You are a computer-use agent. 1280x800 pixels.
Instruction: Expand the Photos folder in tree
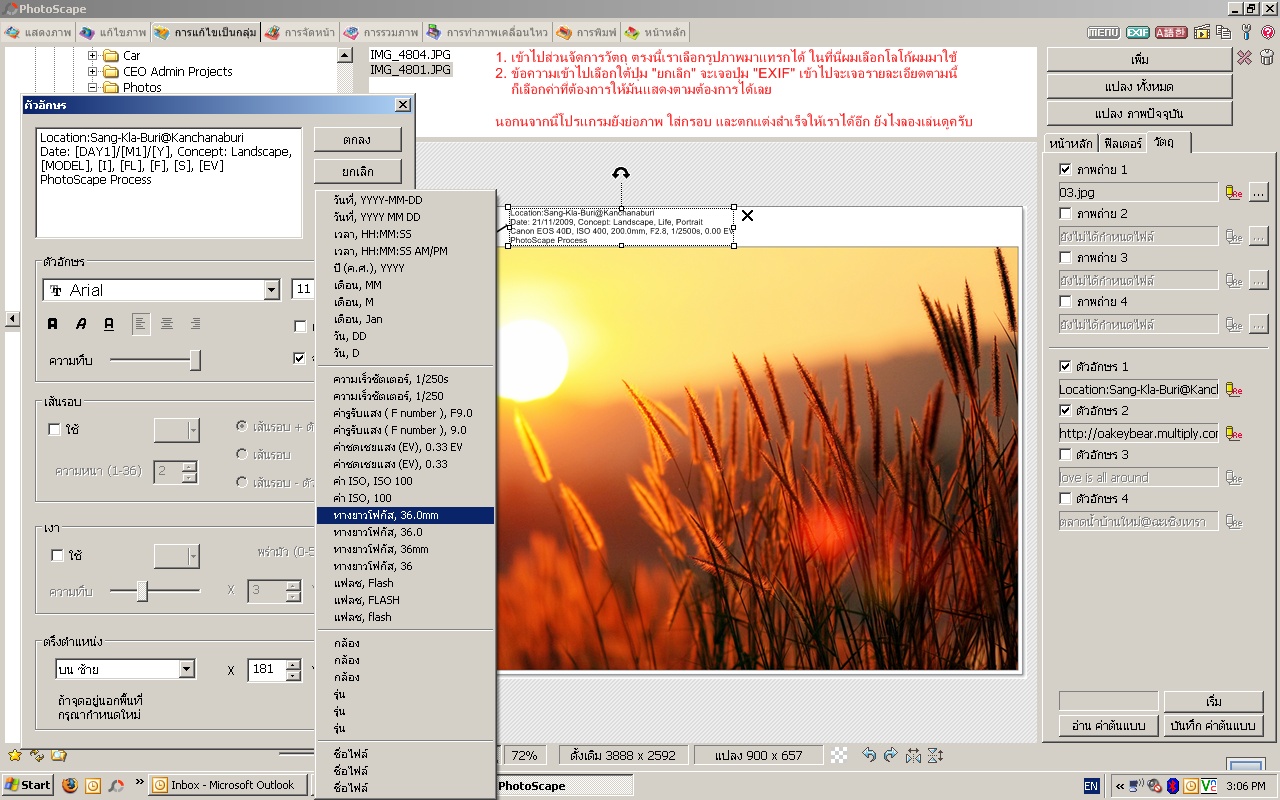pos(93,88)
